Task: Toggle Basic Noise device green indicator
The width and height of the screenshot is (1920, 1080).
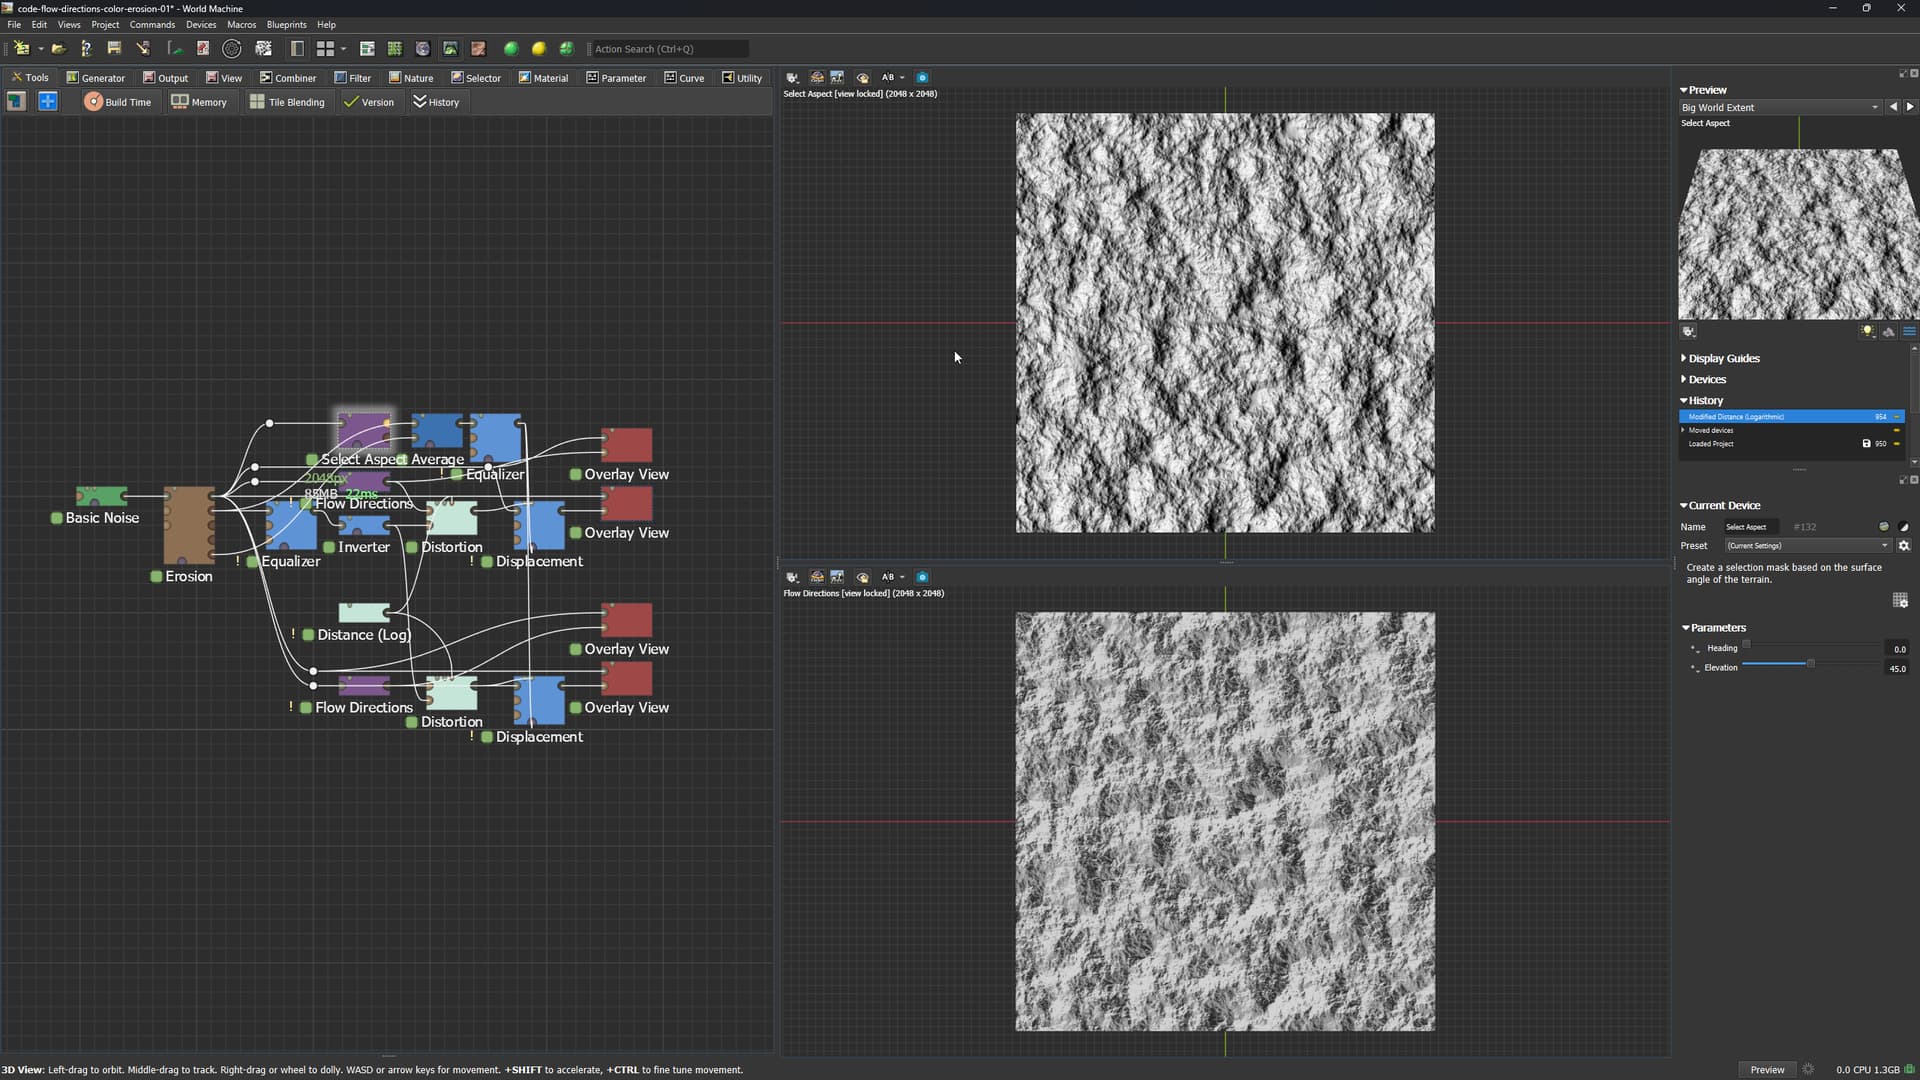Action: point(57,518)
